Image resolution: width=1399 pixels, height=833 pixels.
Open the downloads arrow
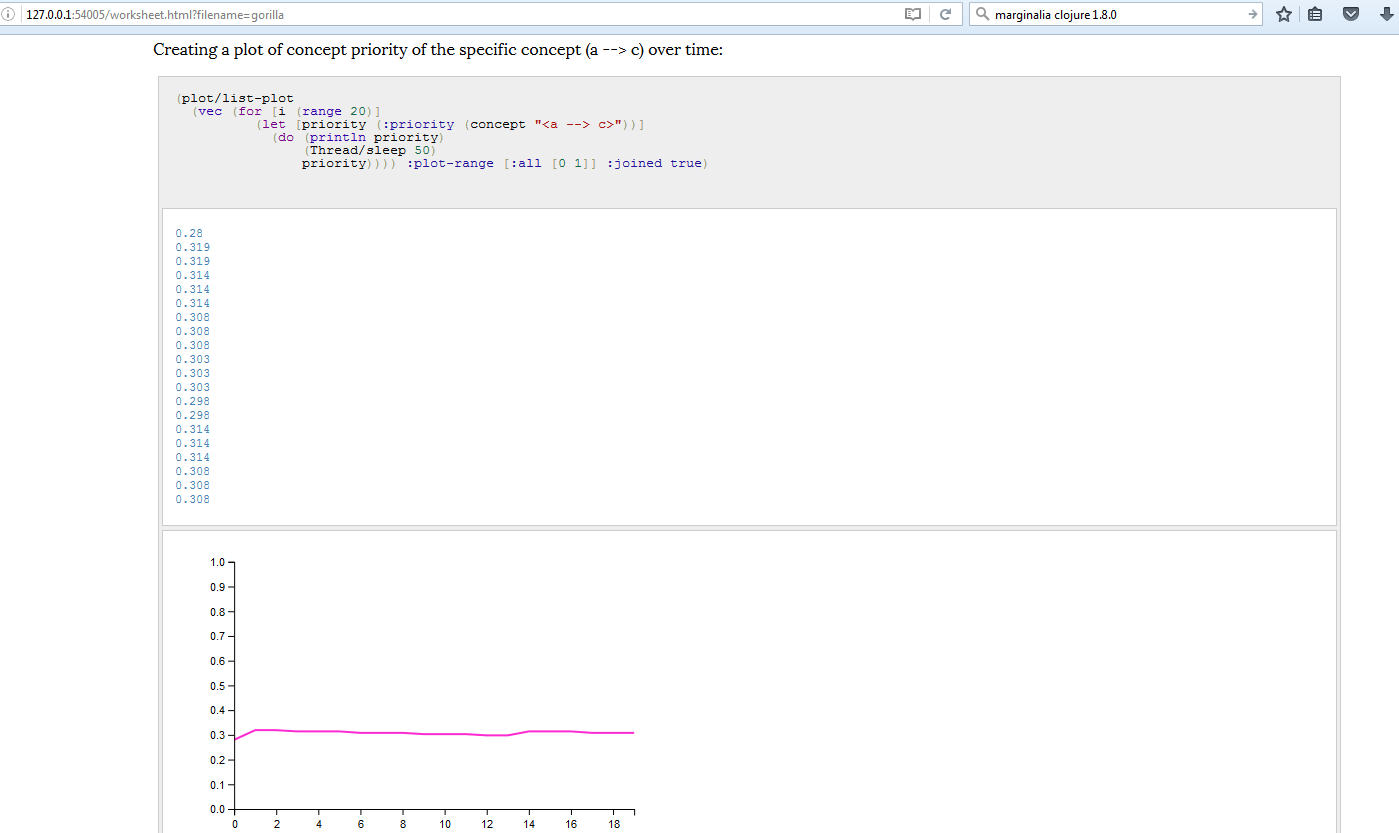pyautogui.click(x=1385, y=15)
